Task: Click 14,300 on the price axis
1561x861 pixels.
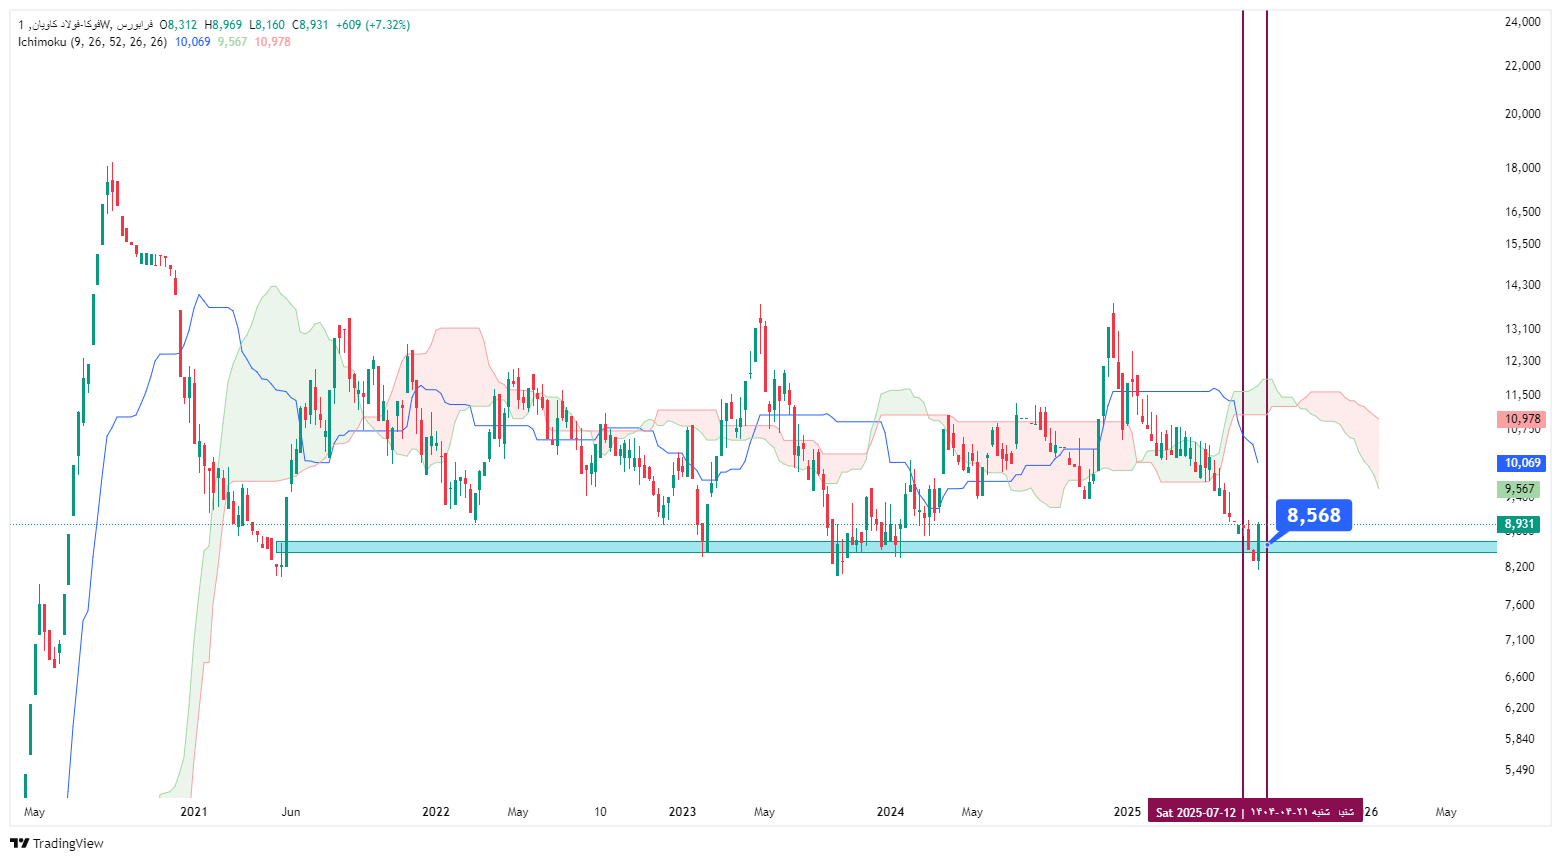Action: pos(1522,285)
